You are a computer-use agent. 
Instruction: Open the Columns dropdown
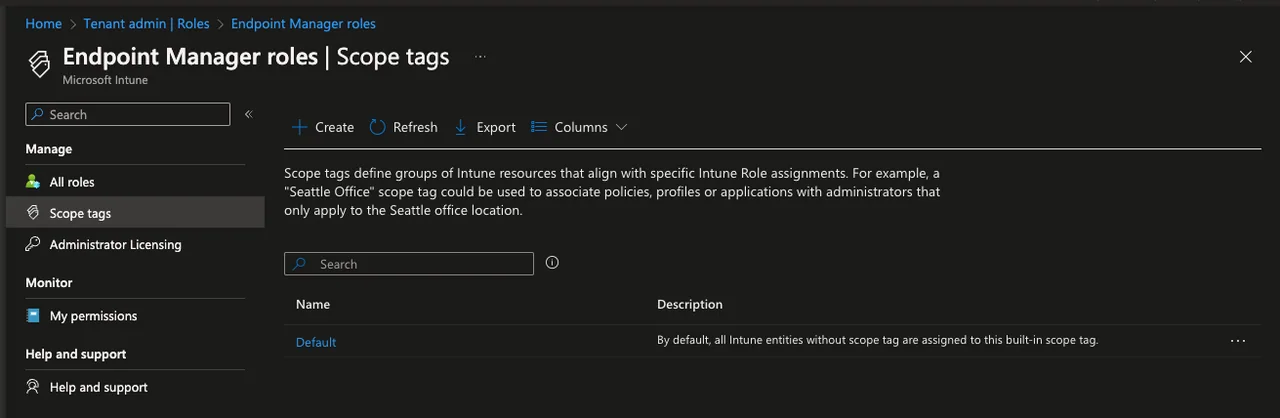pos(579,127)
